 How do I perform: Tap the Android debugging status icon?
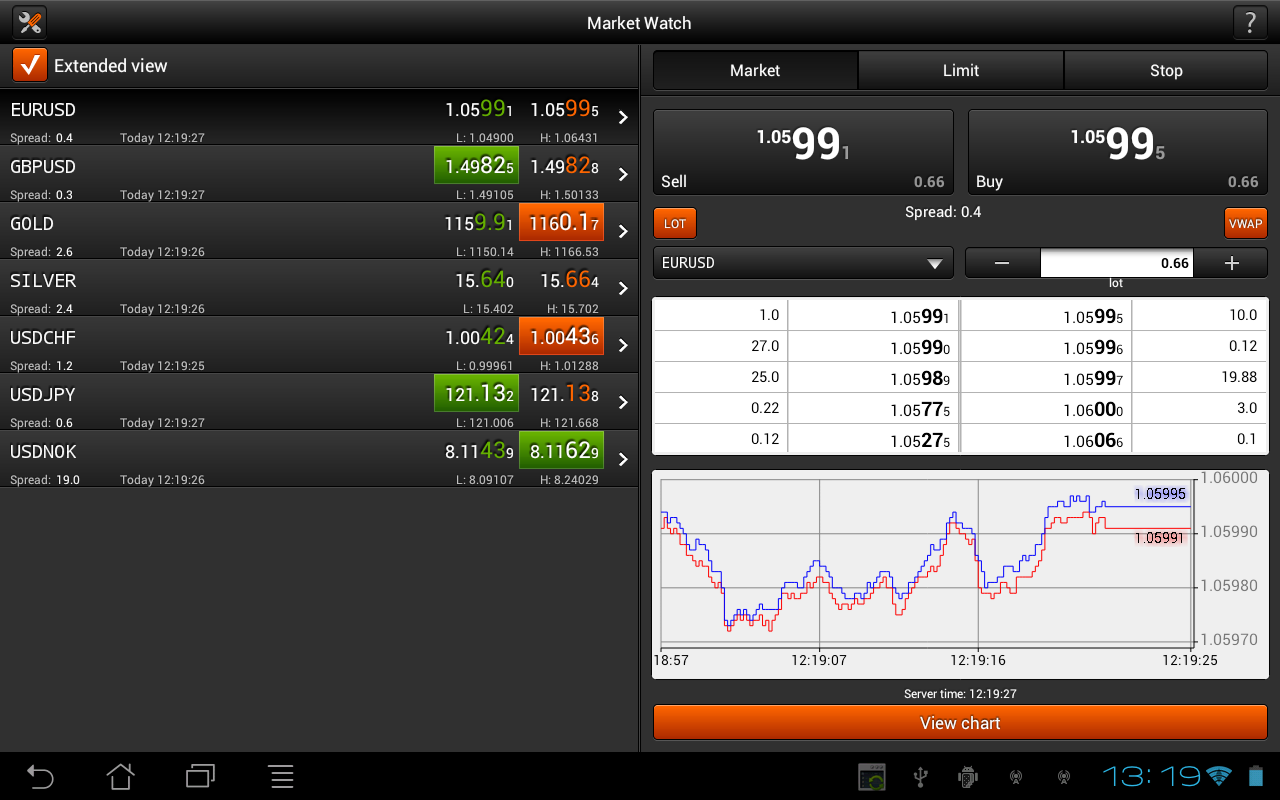coord(967,777)
